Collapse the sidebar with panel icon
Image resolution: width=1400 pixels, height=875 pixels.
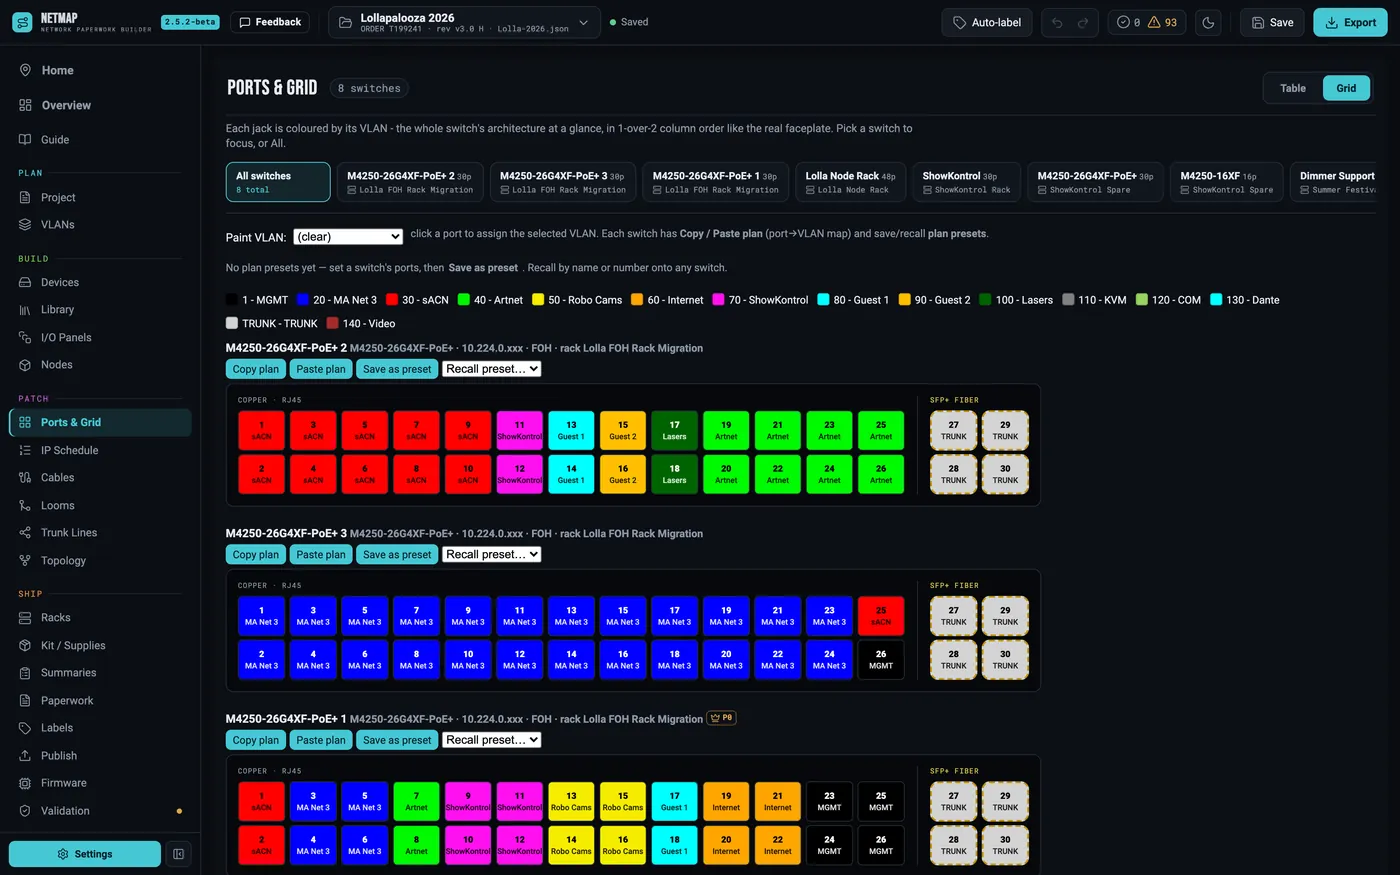coord(178,854)
